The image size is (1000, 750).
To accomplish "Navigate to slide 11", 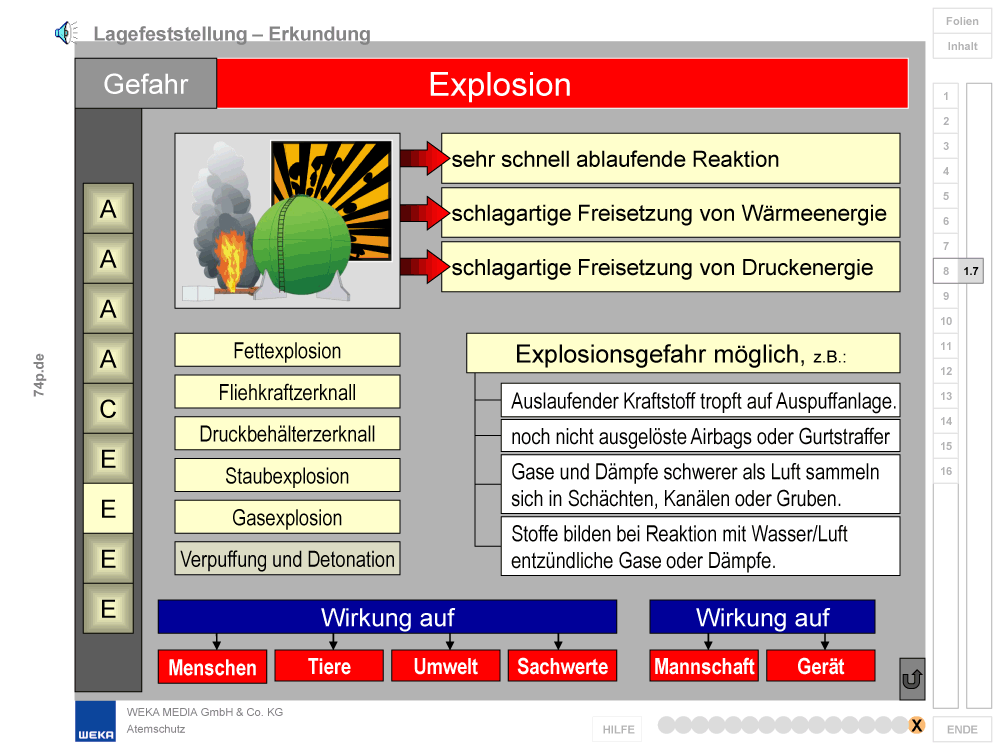I will coord(946,346).
